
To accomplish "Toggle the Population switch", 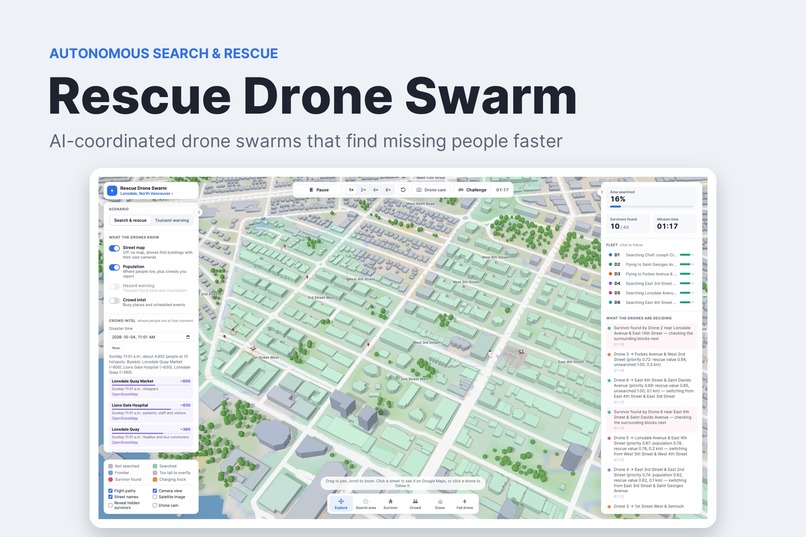I will 114,267.
